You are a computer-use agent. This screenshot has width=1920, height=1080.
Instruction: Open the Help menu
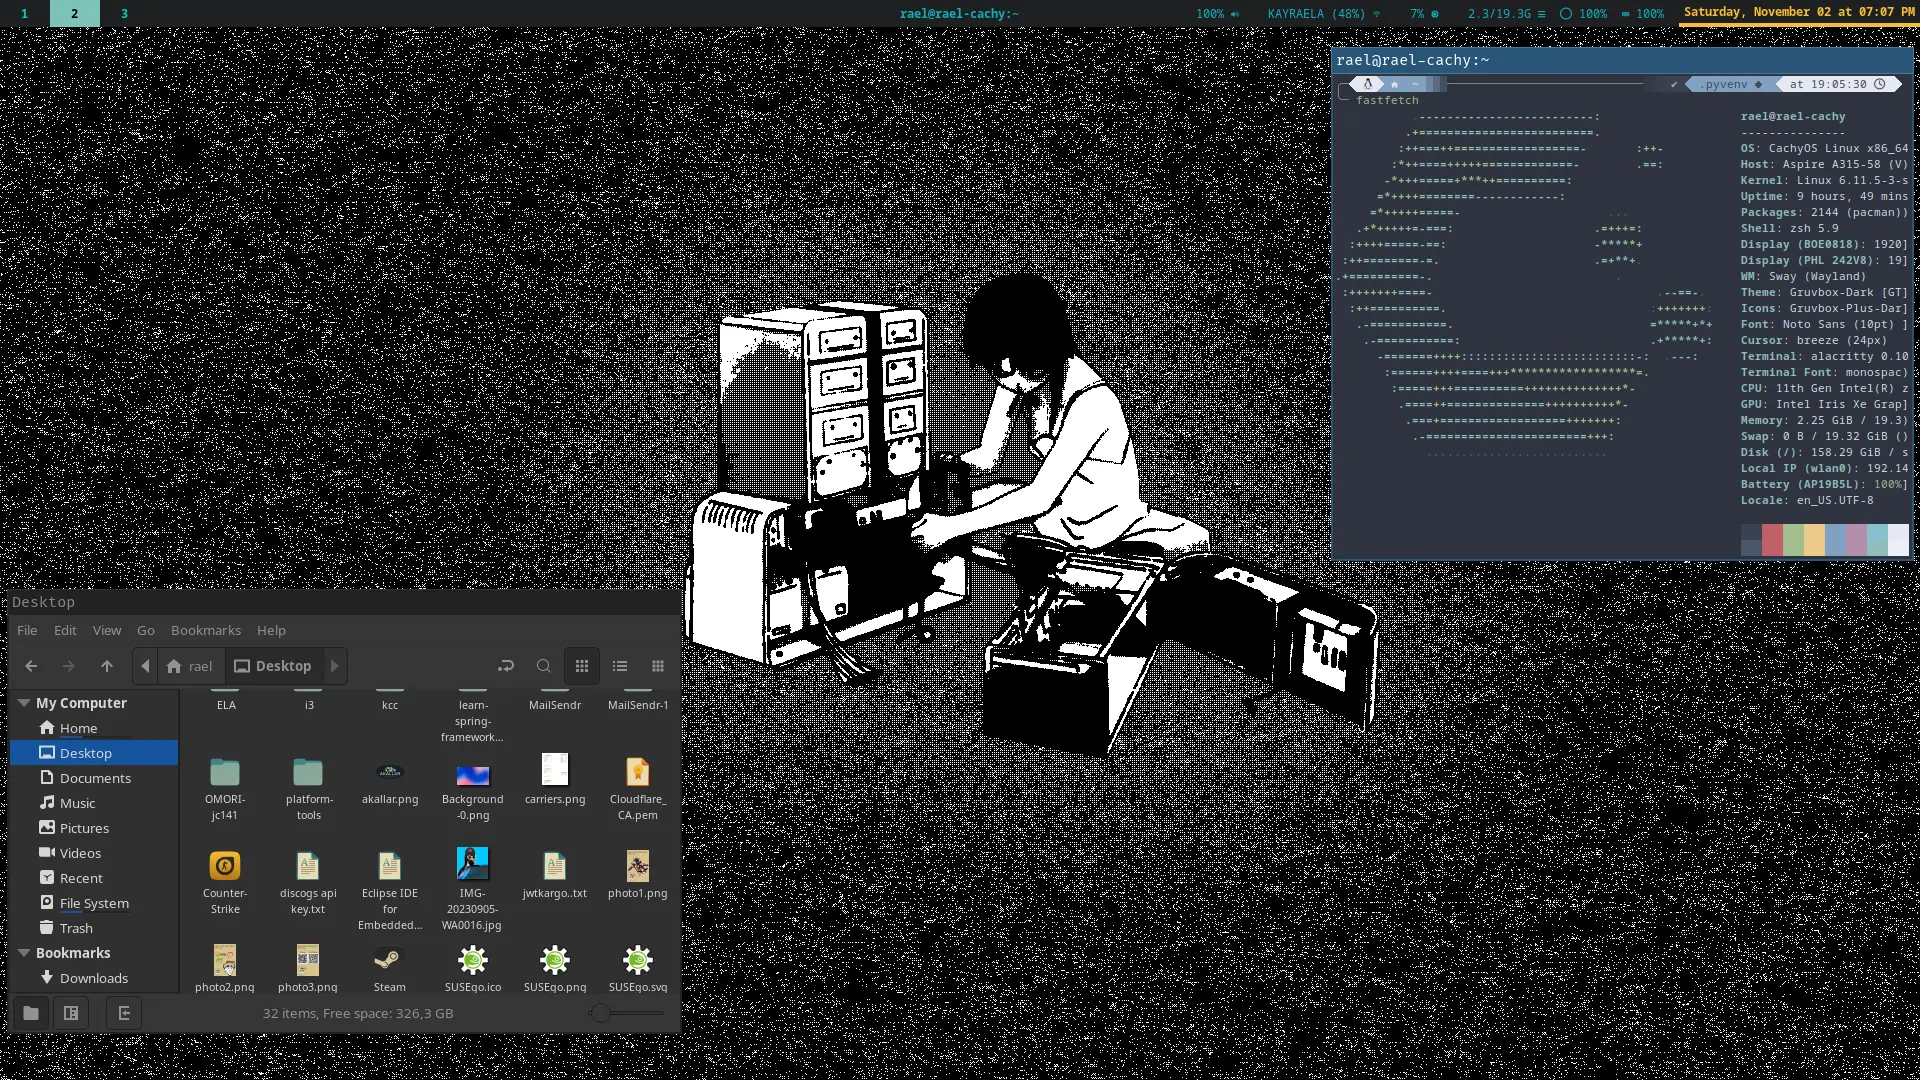271,630
